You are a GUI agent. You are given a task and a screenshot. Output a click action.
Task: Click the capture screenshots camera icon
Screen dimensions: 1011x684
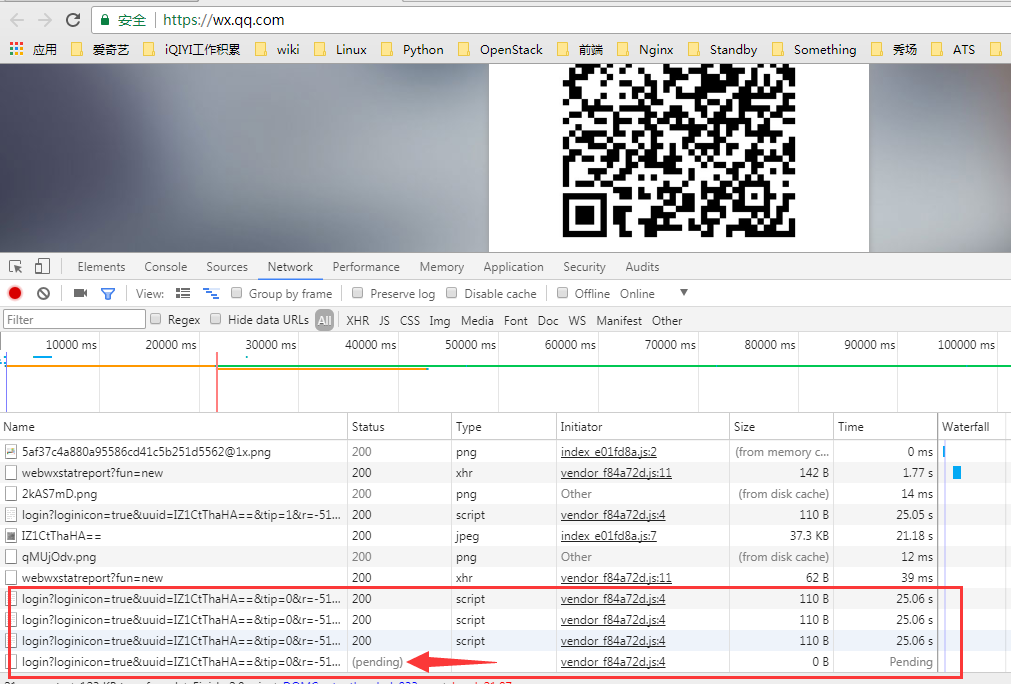[80, 293]
